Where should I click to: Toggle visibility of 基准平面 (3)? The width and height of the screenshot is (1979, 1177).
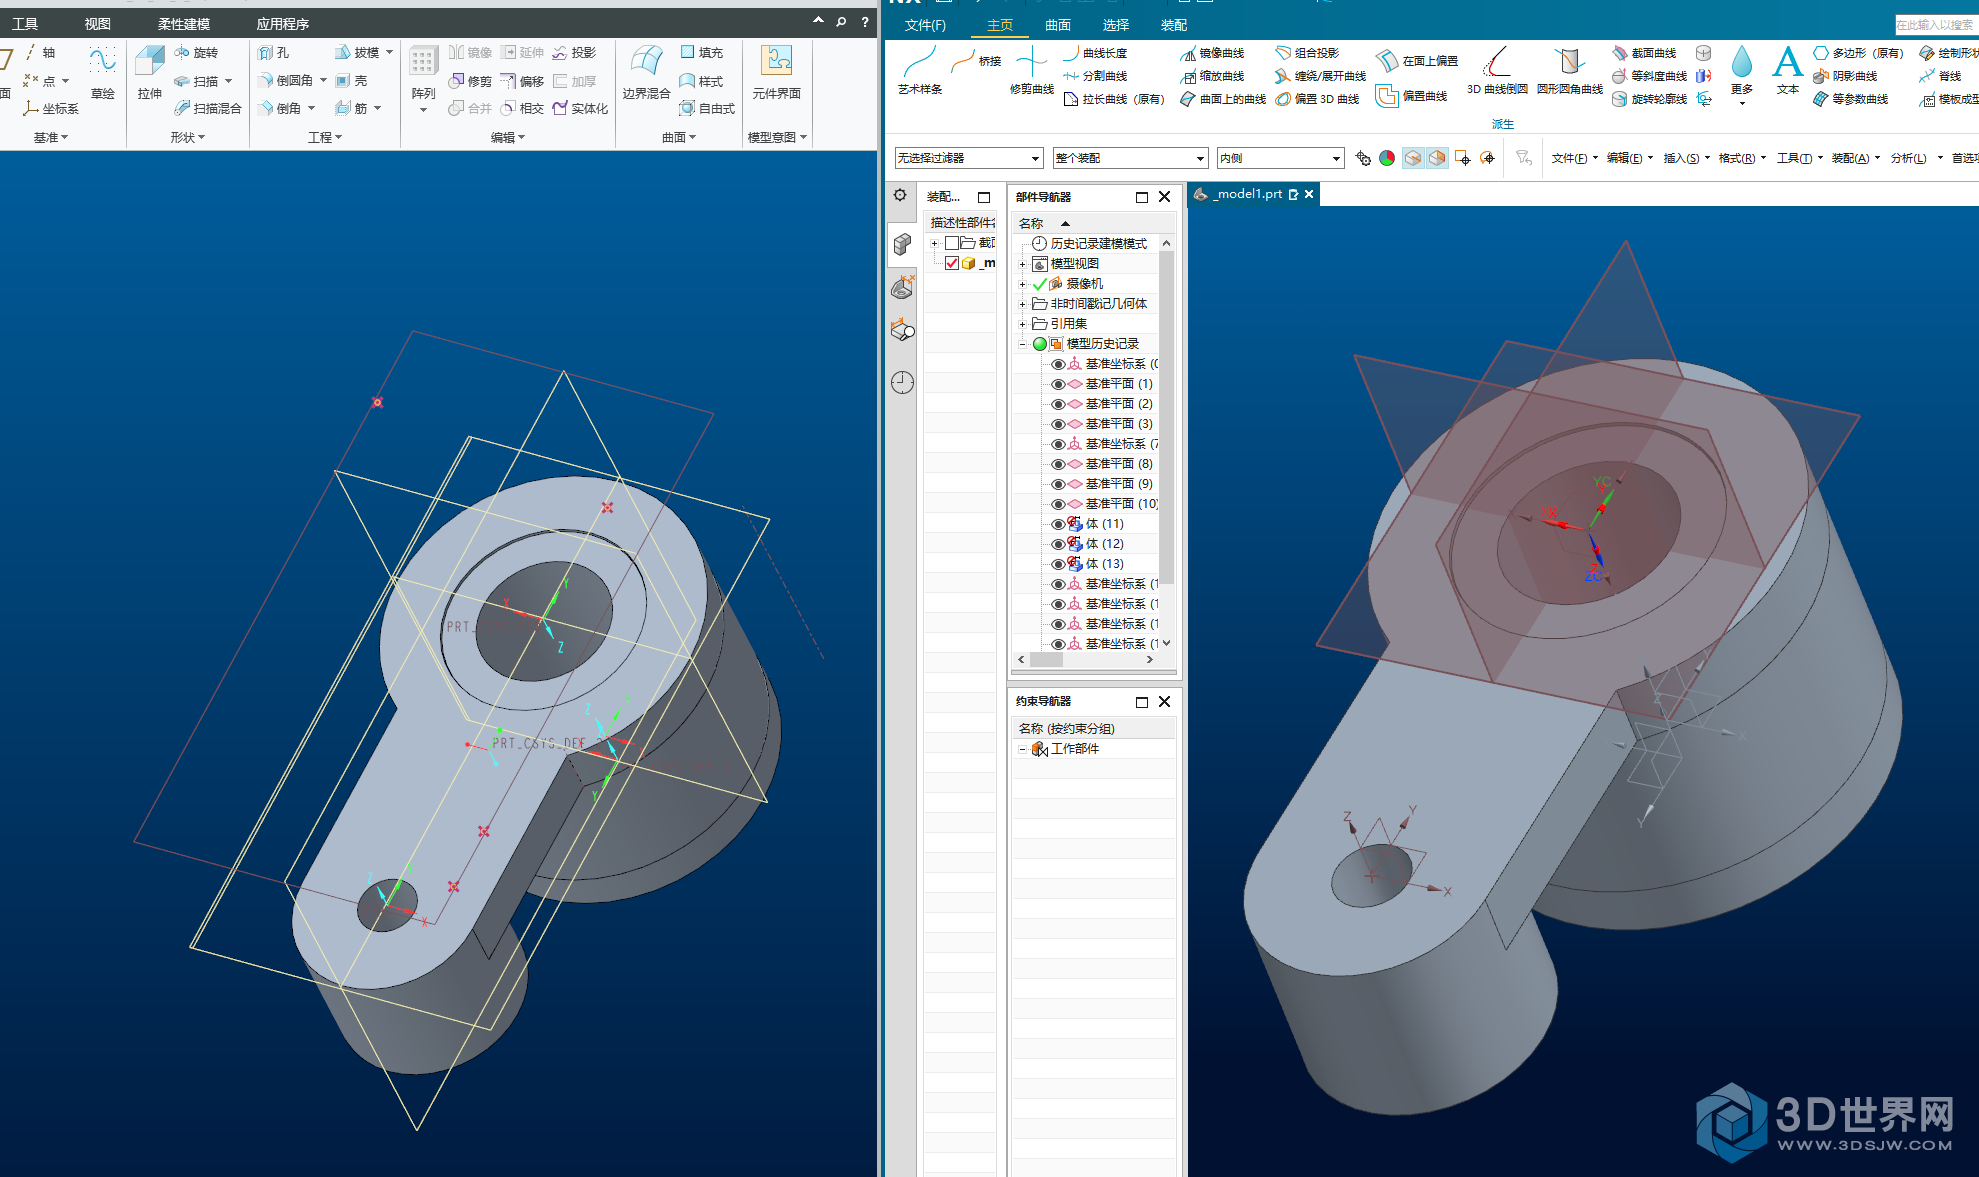1058,424
